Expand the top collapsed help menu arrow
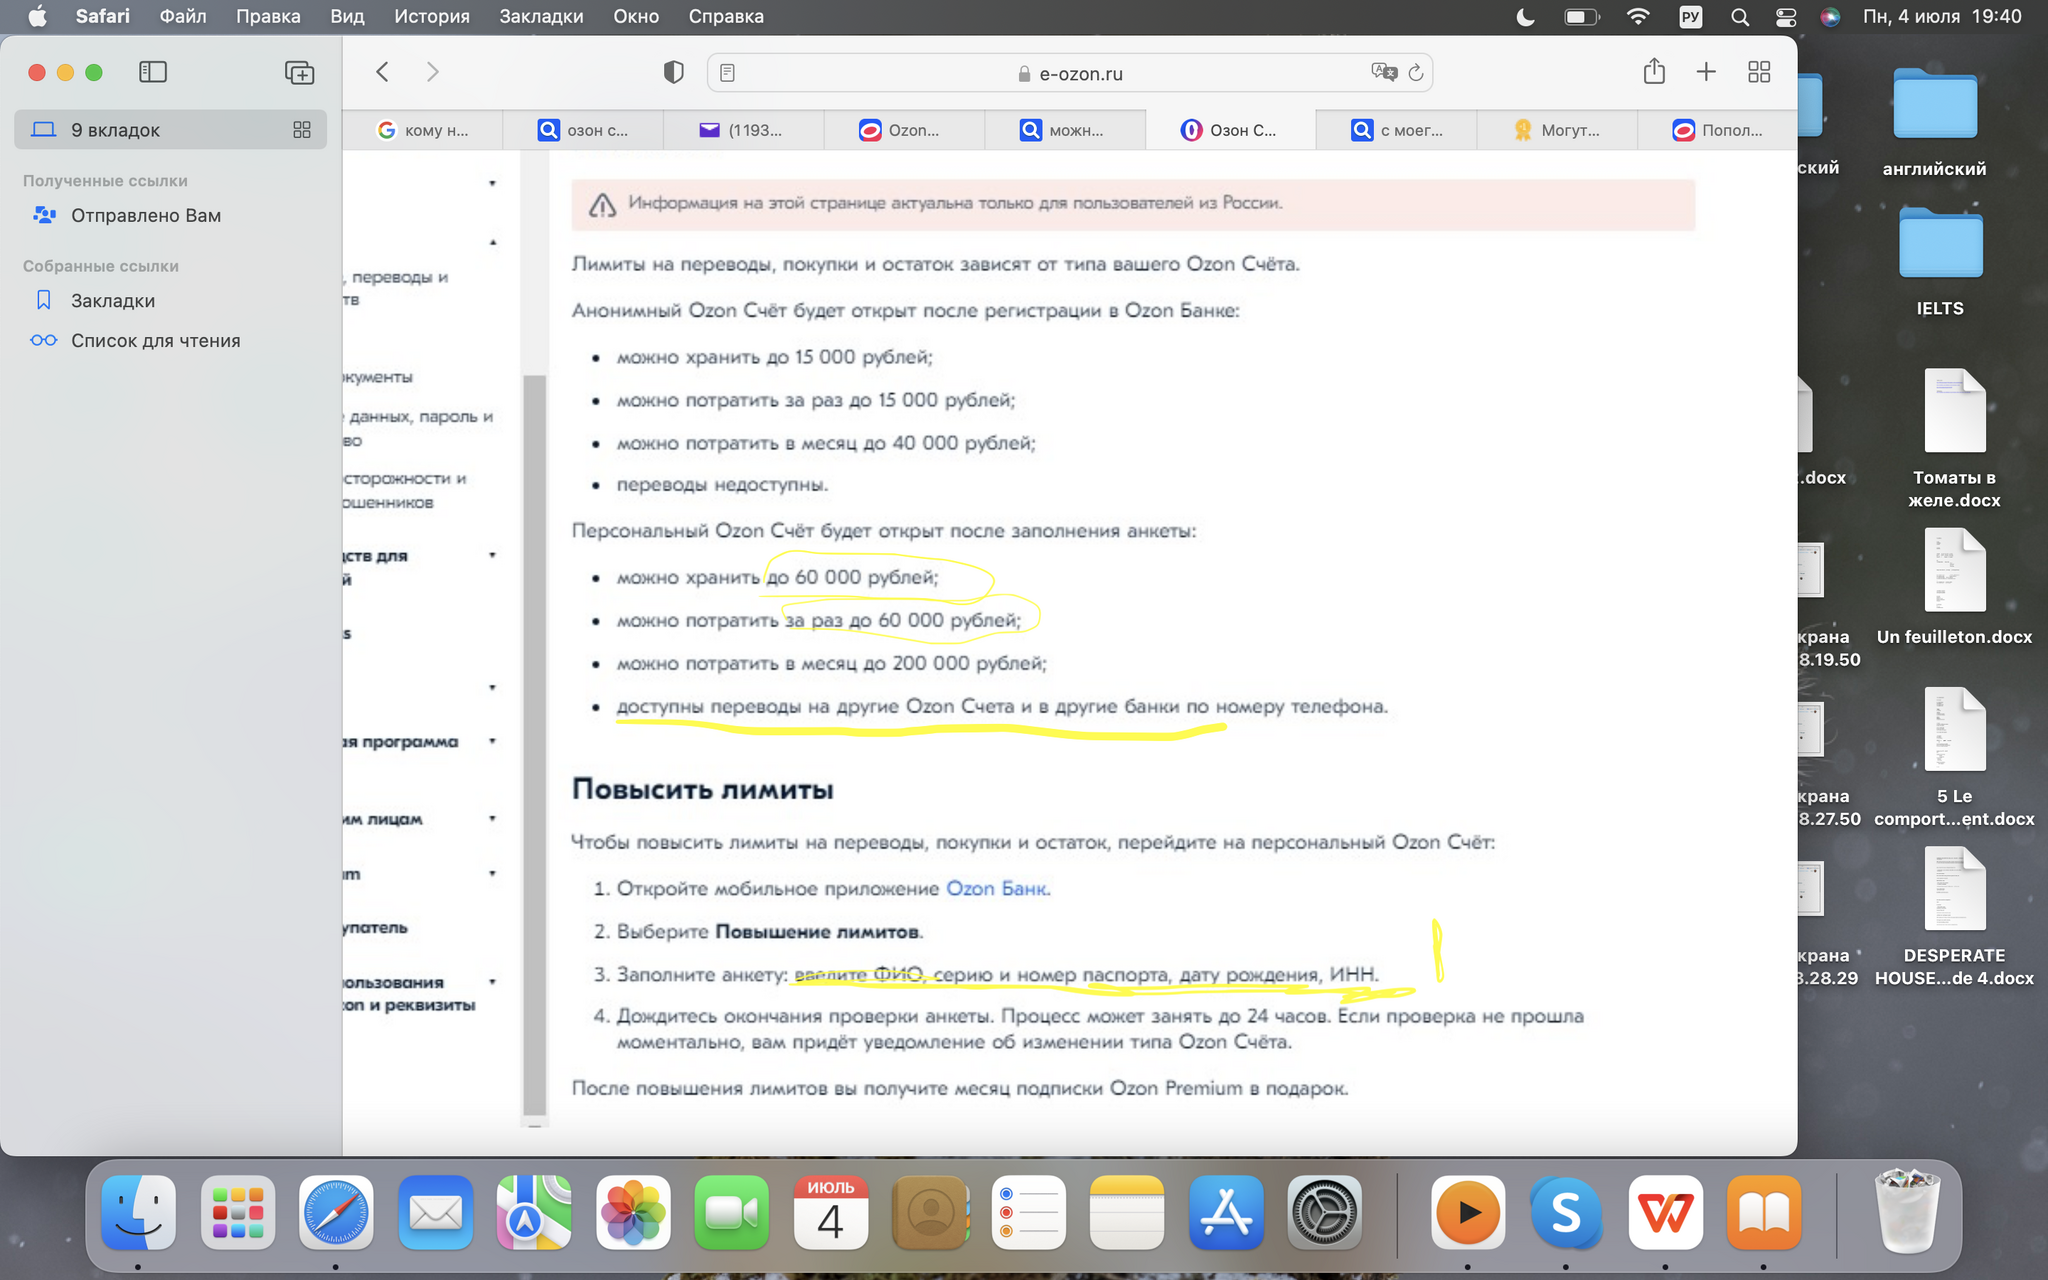This screenshot has width=2048, height=1280. tap(492, 183)
